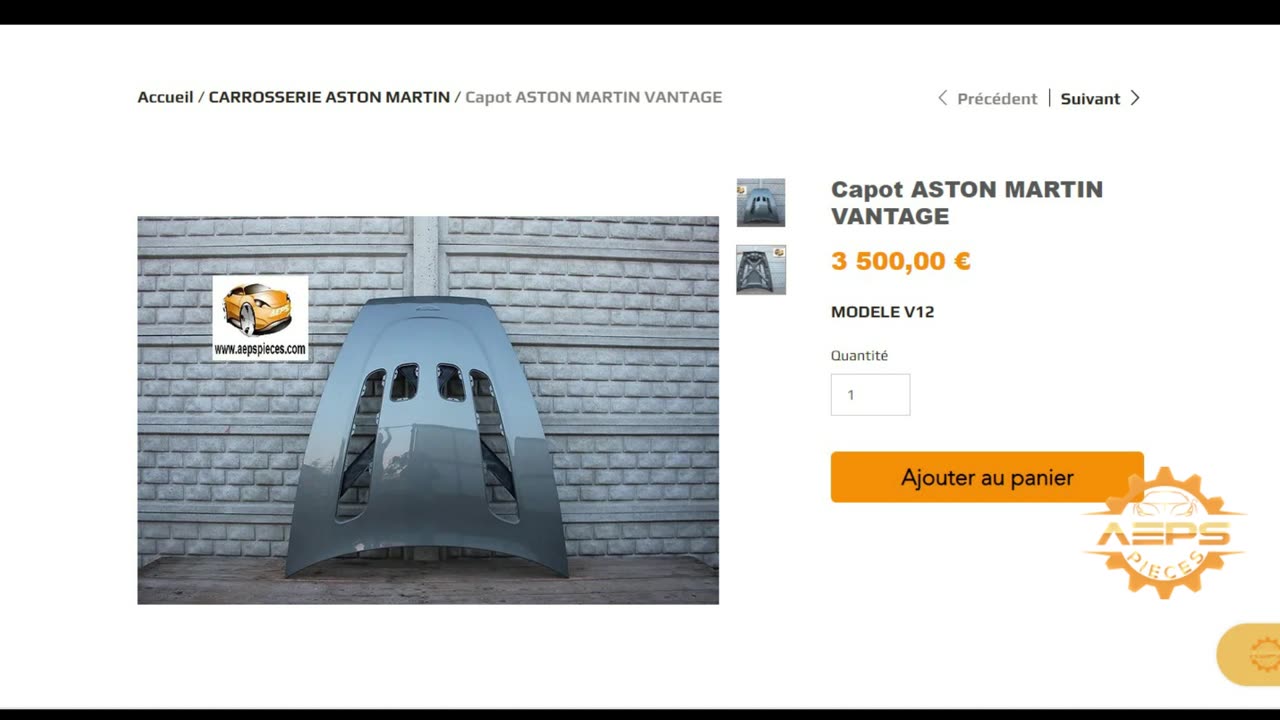Click the 3 500,00 € price
This screenshot has width=1280, height=720.
900,261
